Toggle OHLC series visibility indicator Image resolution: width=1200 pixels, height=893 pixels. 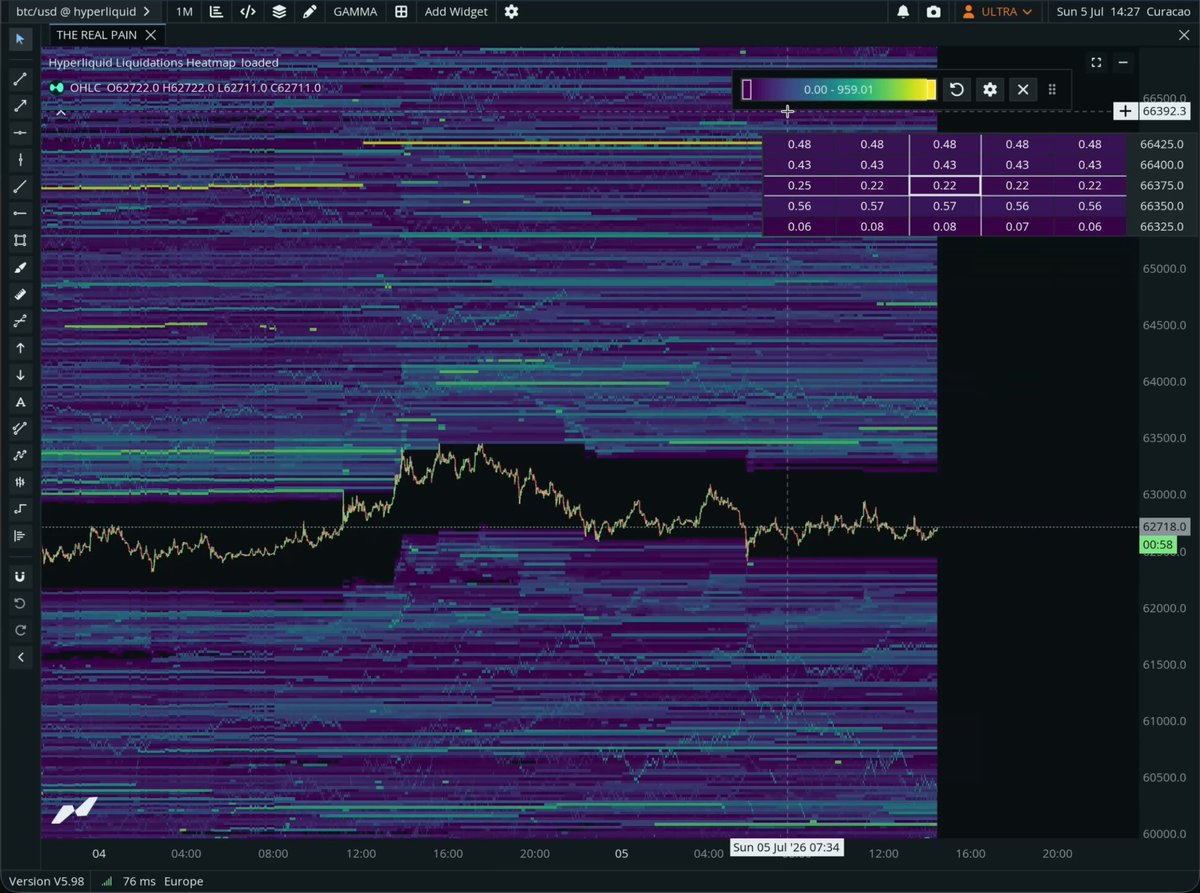[56, 88]
